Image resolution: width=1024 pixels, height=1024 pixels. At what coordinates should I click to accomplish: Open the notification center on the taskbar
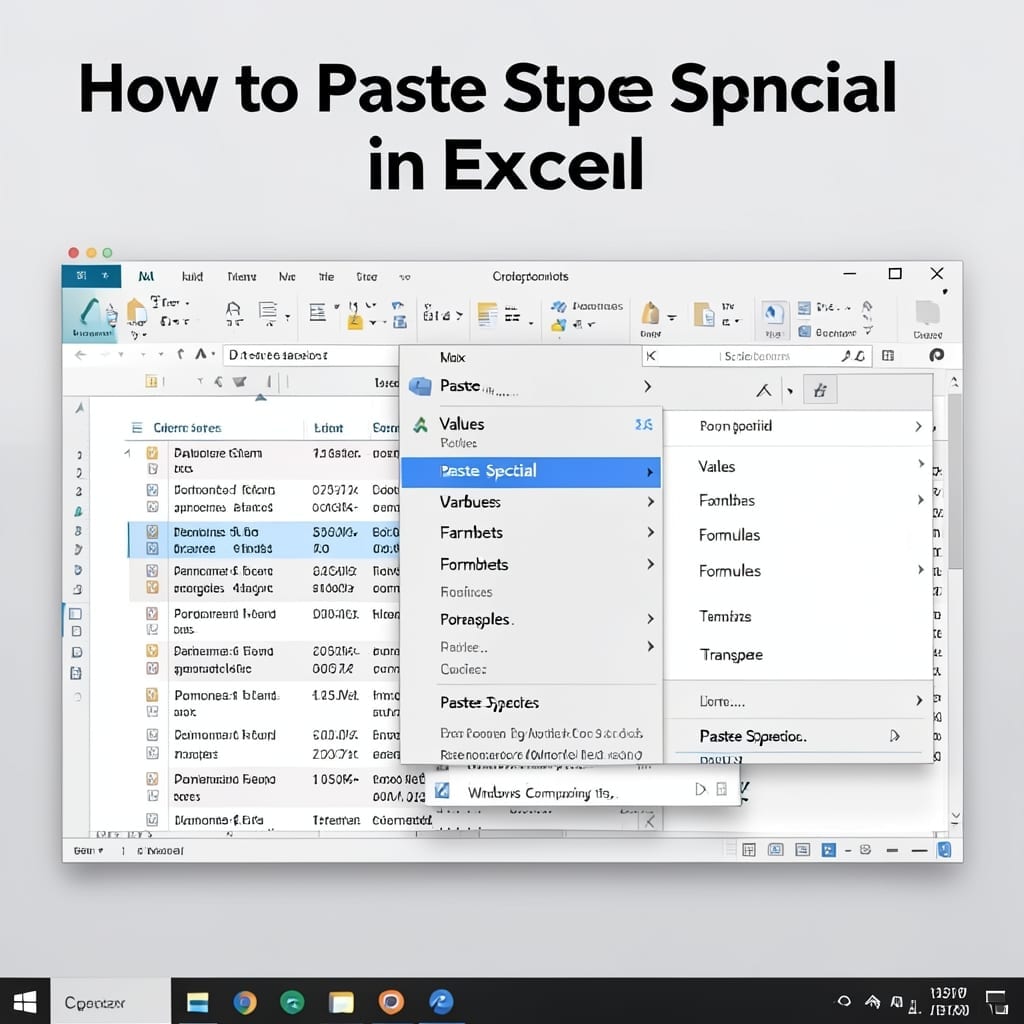tap(997, 1002)
